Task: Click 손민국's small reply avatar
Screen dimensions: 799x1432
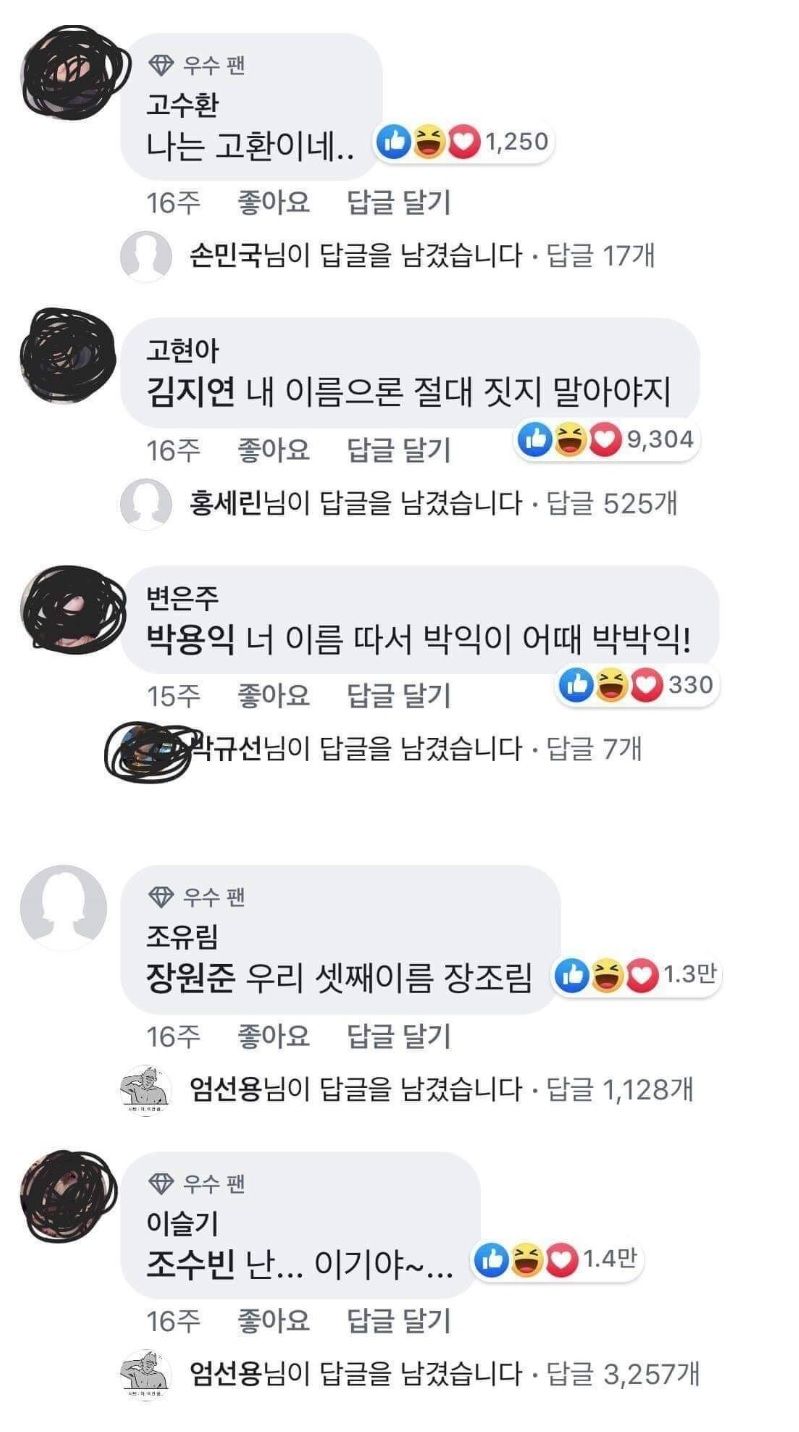Action: [145, 256]
